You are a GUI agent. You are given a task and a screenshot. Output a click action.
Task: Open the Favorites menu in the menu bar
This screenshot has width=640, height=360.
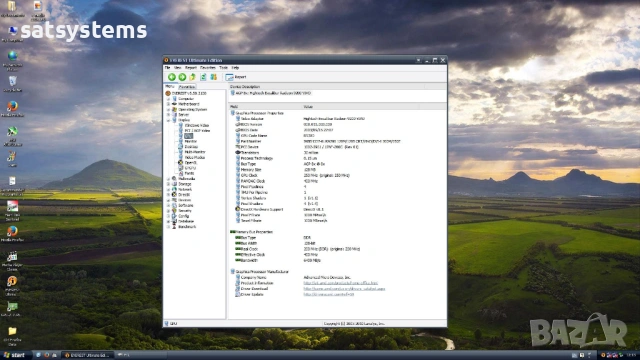point(208,67)
